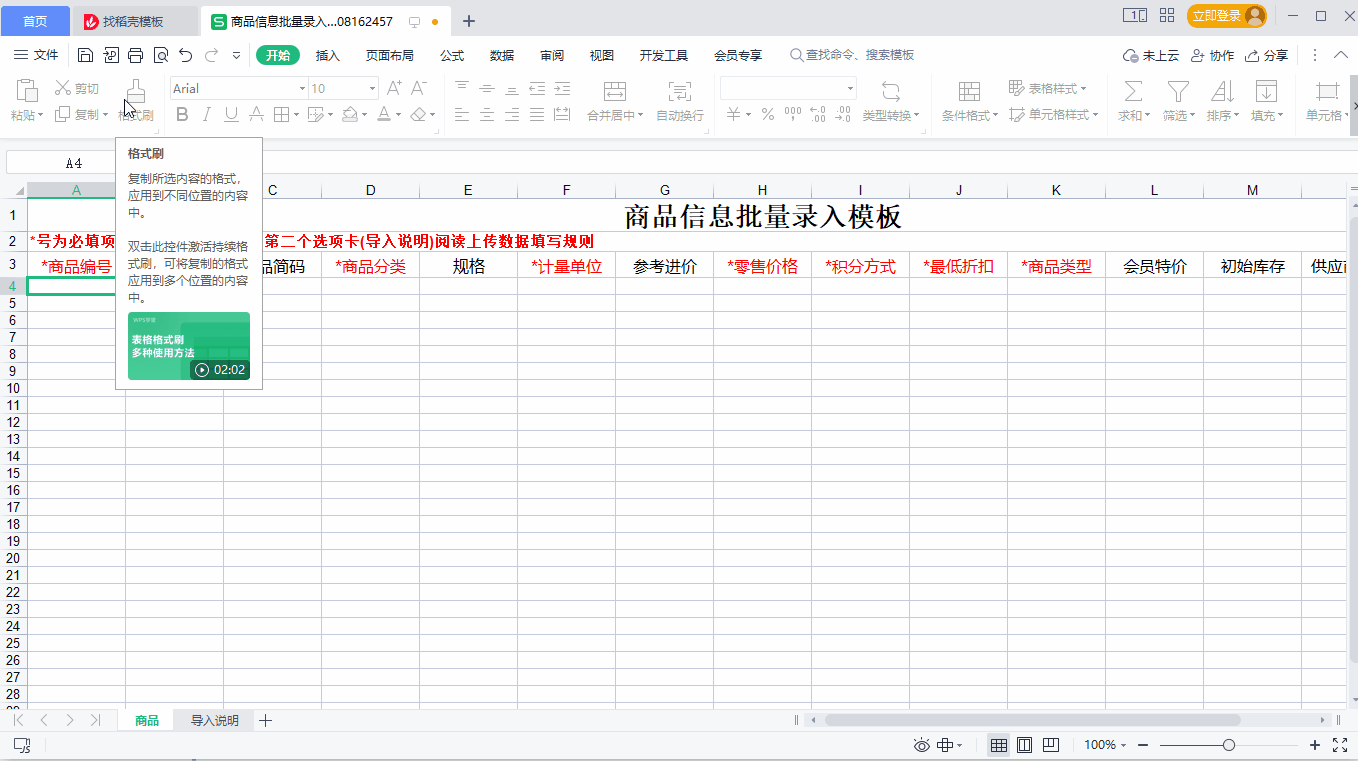1358x761 pixels.
Task: Click the Conditional Formatting (条件格式) icon
Action: 968,100
